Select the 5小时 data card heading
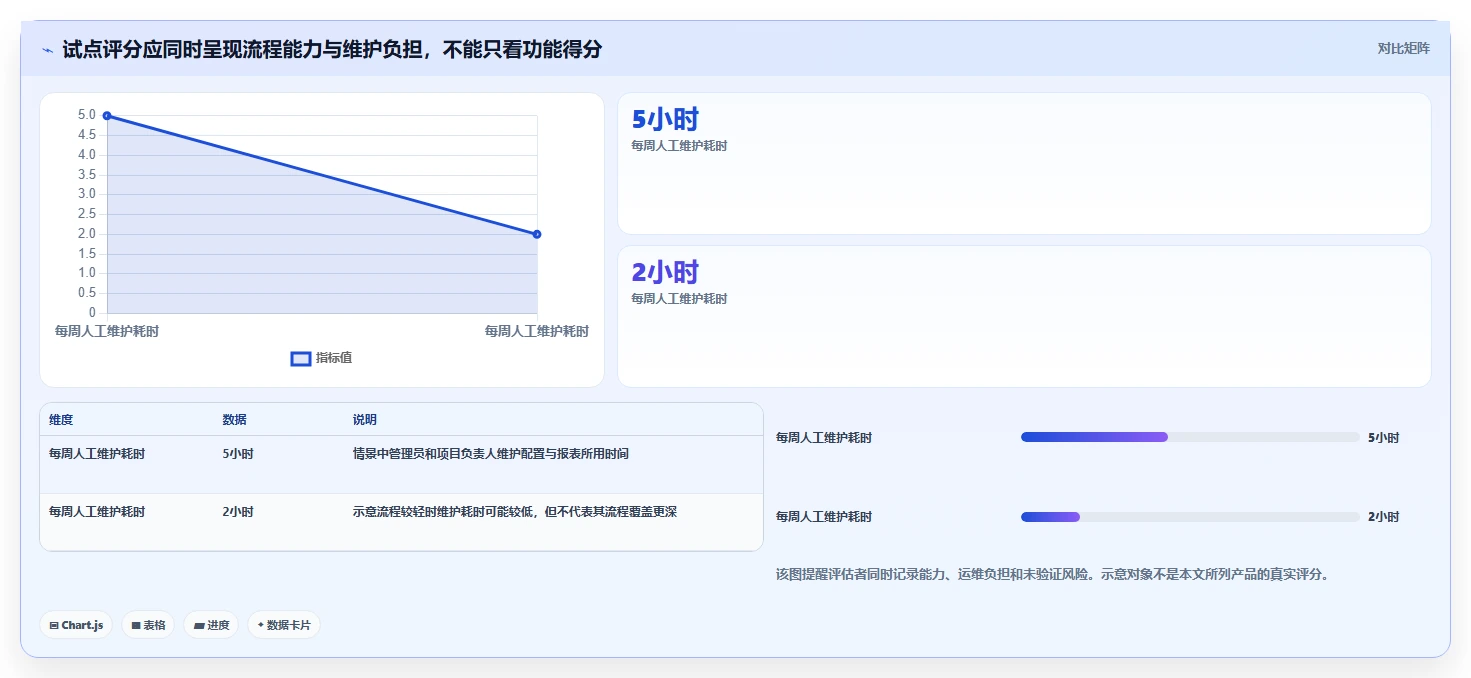1471x678 pixels. pos(665,120)
